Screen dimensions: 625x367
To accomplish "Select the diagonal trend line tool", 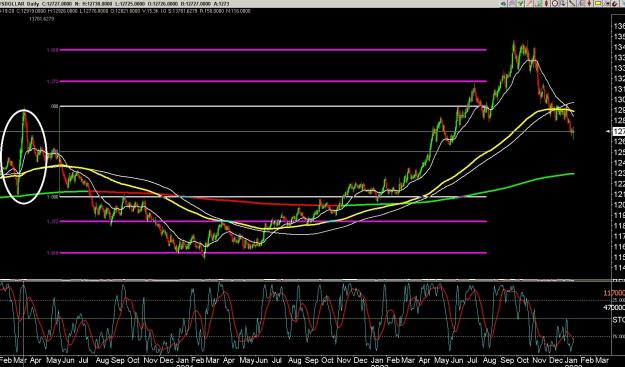I will pos(572,4).
